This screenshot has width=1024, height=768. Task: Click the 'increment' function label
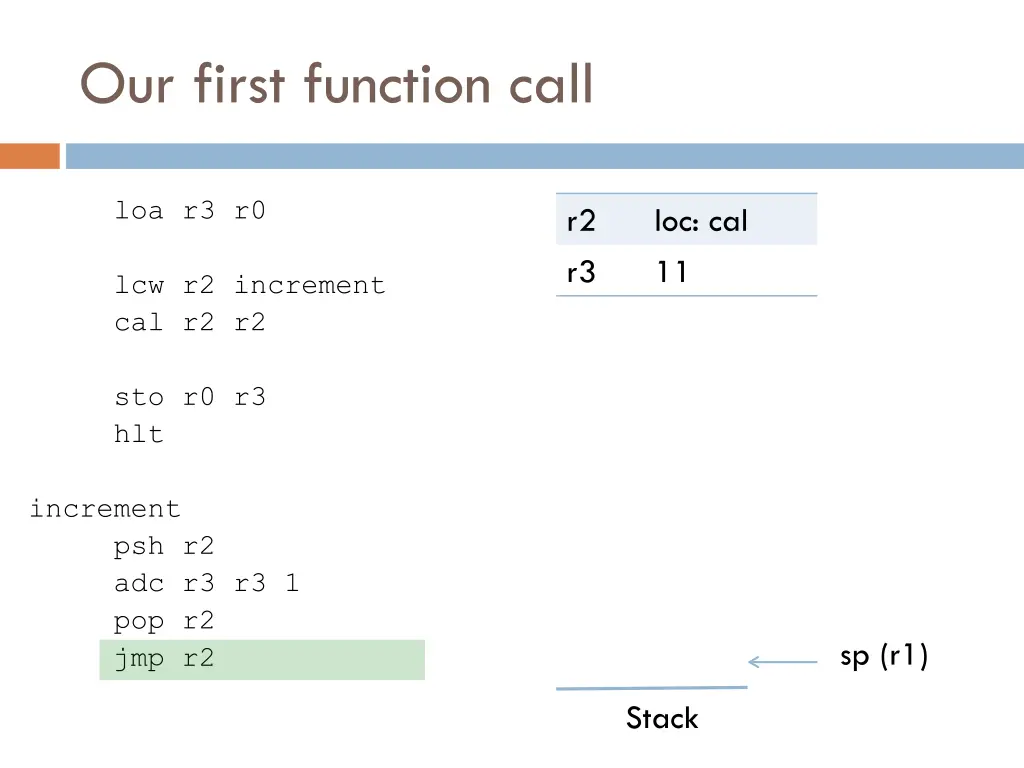click(105, 509)
